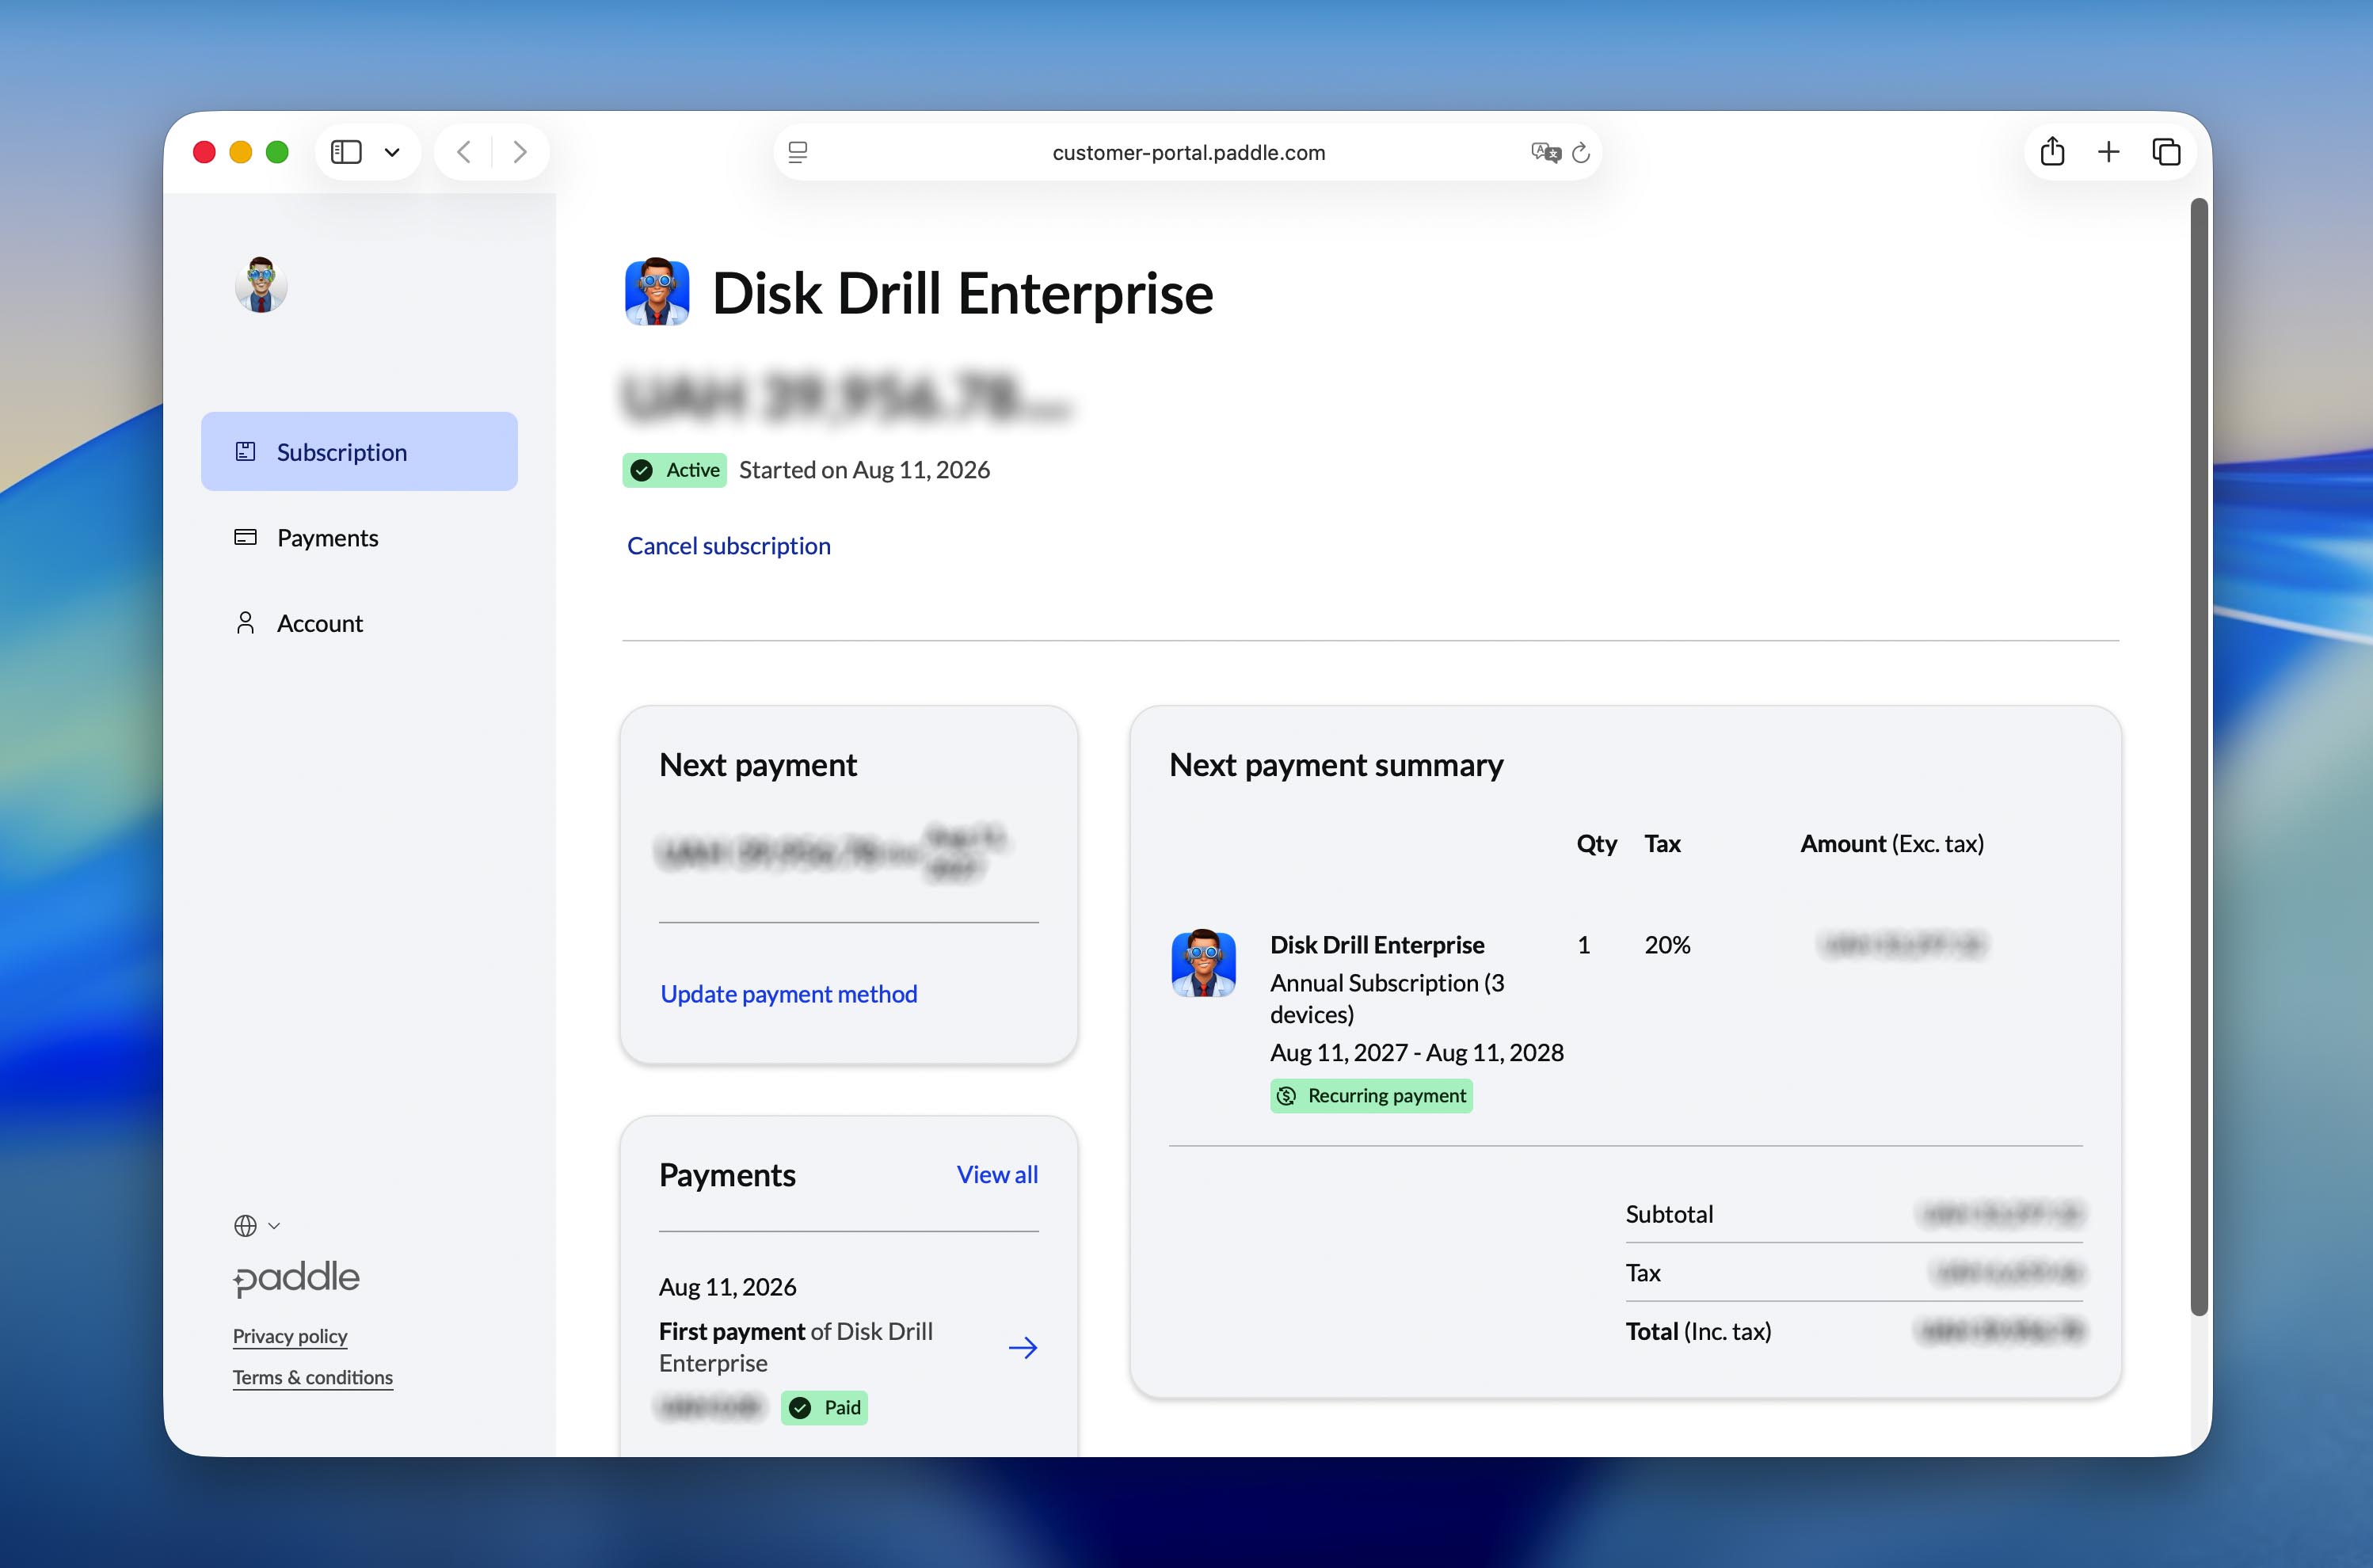Open the sidebar options dropdown chevron
Screen dimensions: 2373x1568
pyautogui.click(x=392, y=152)
